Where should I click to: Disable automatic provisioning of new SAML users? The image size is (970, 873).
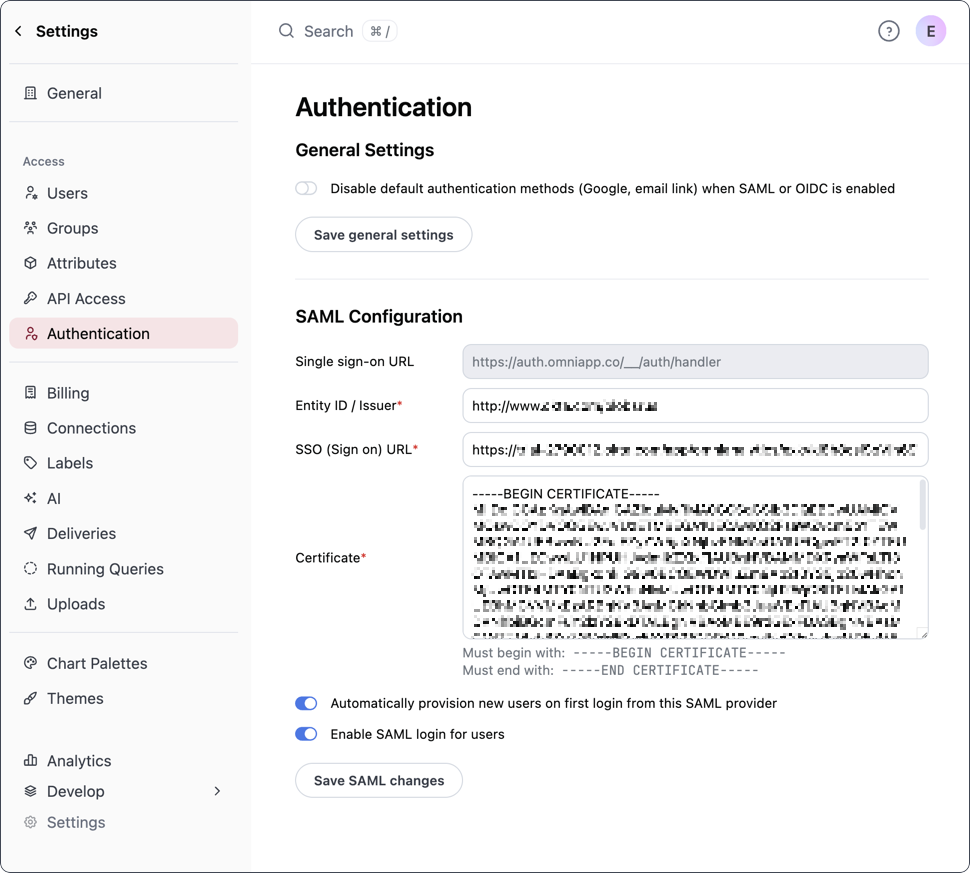[x=306, y=703]
